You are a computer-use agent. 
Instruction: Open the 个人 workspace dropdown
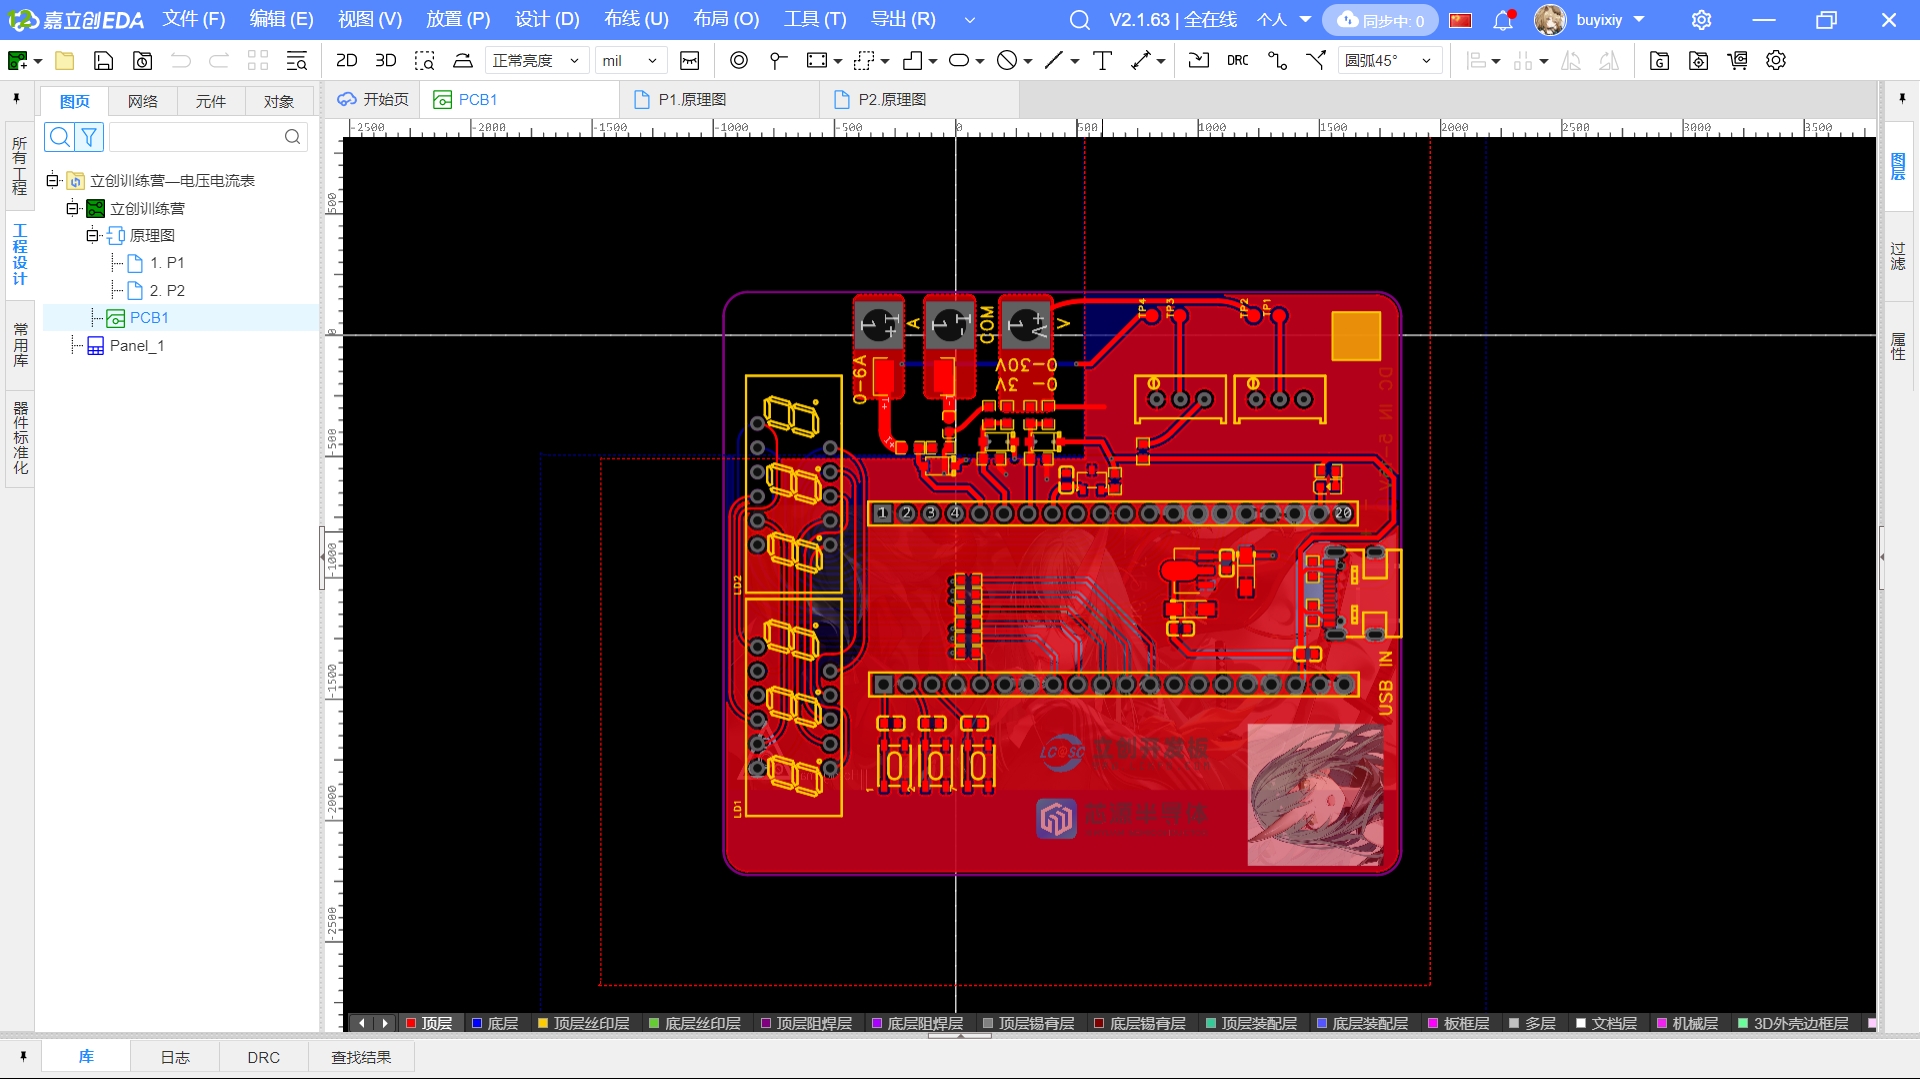click(1284, 20)
